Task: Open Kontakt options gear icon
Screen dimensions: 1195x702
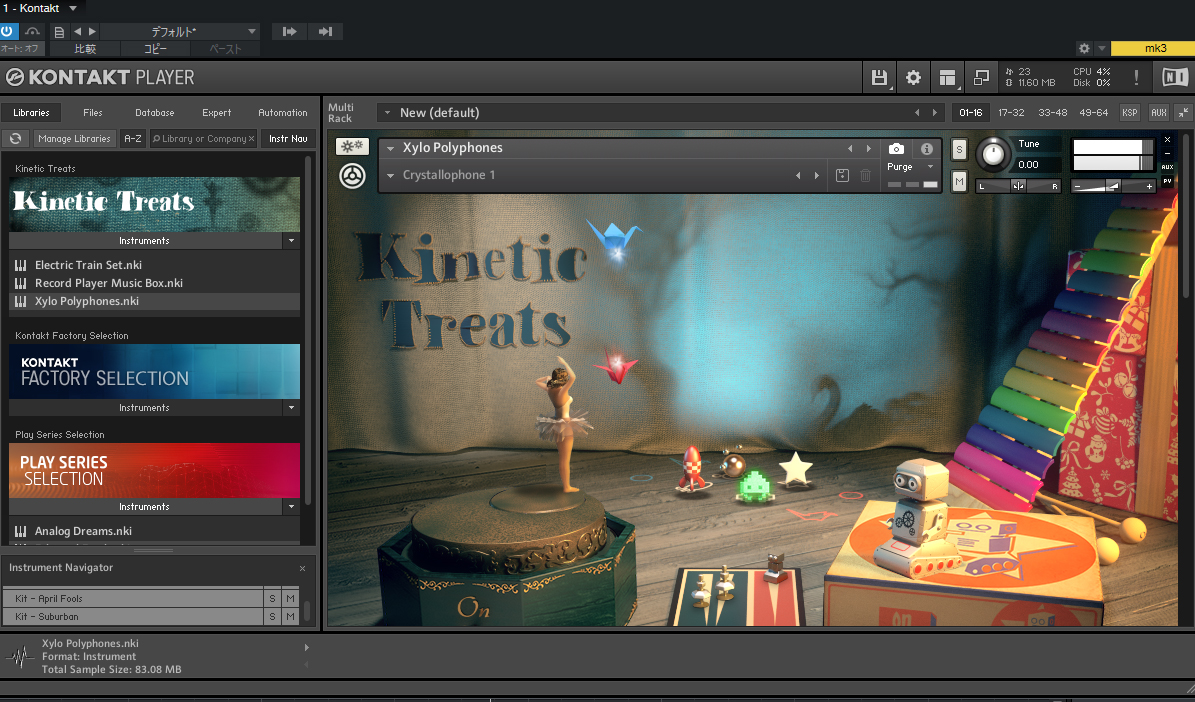Action: point(913,77)
